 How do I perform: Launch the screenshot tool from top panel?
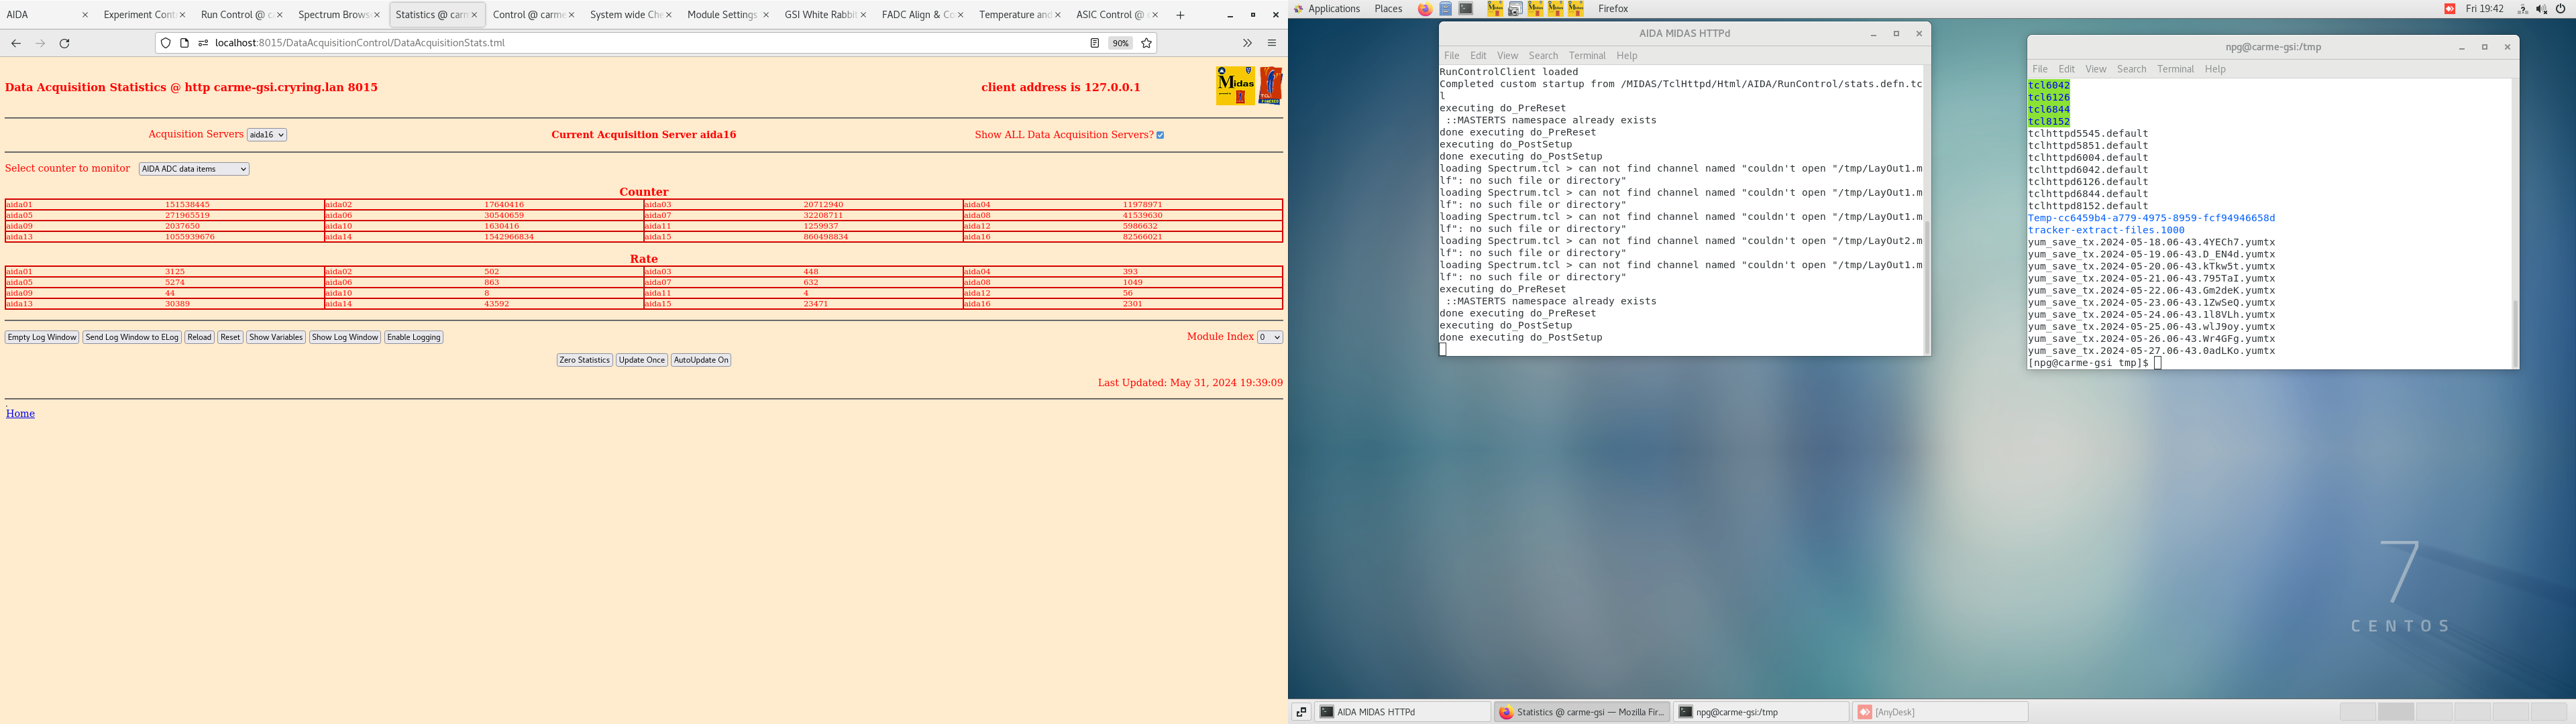[1515, 9]
